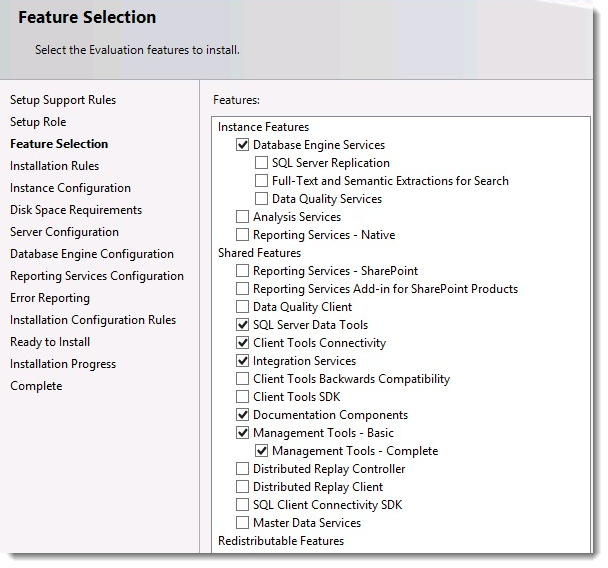The width and height of the screenshot is (608, 568).
Task: Select the Redistributable Features heading
Action: click(x=281, y=541)
